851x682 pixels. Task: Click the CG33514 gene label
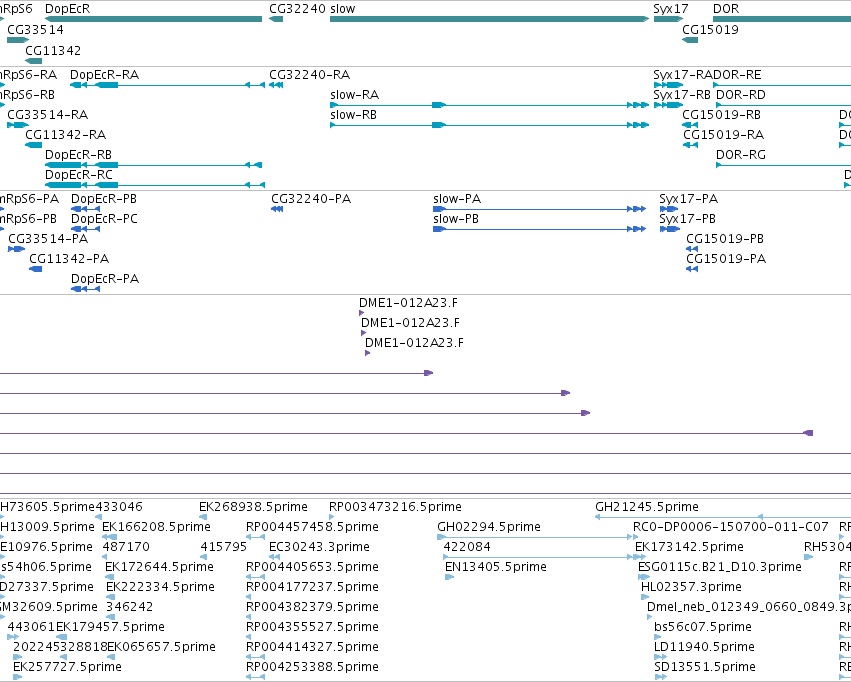point(35,29)
